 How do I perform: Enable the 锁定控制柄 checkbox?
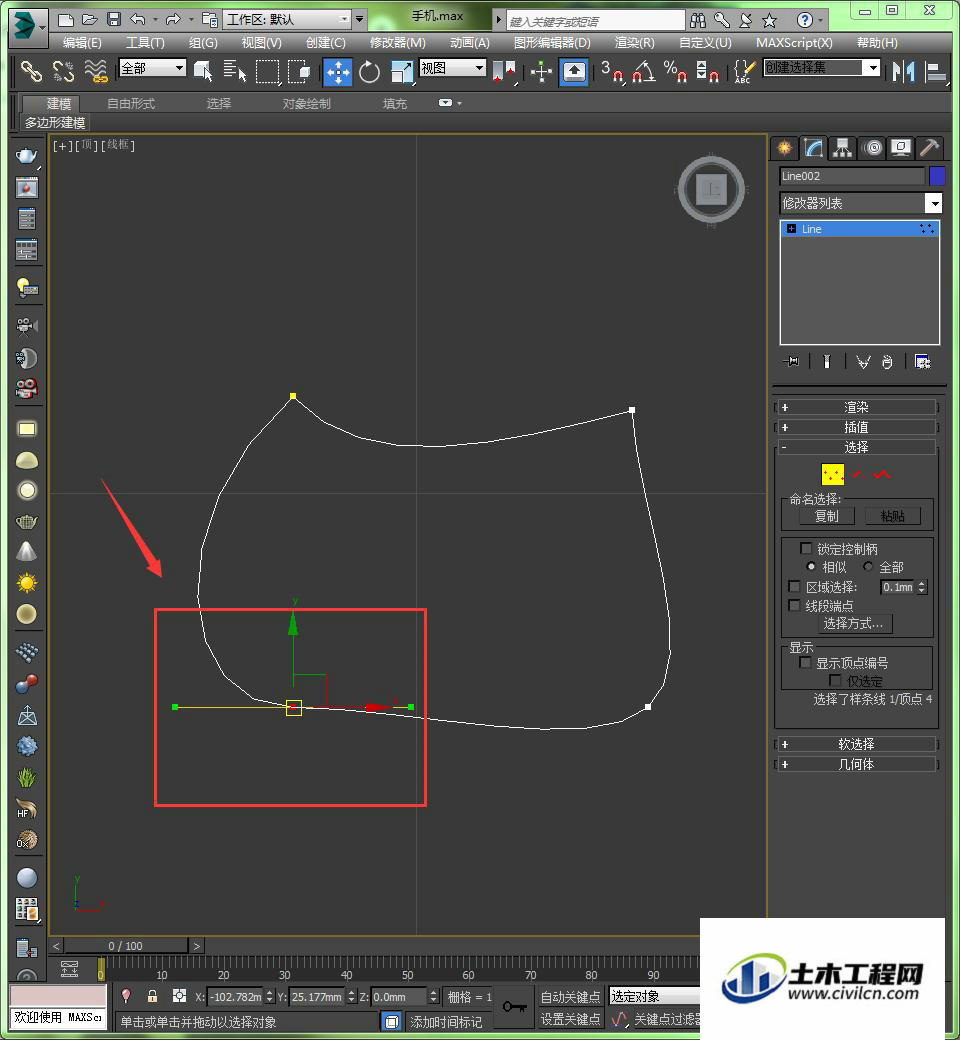tap(806, 549)
